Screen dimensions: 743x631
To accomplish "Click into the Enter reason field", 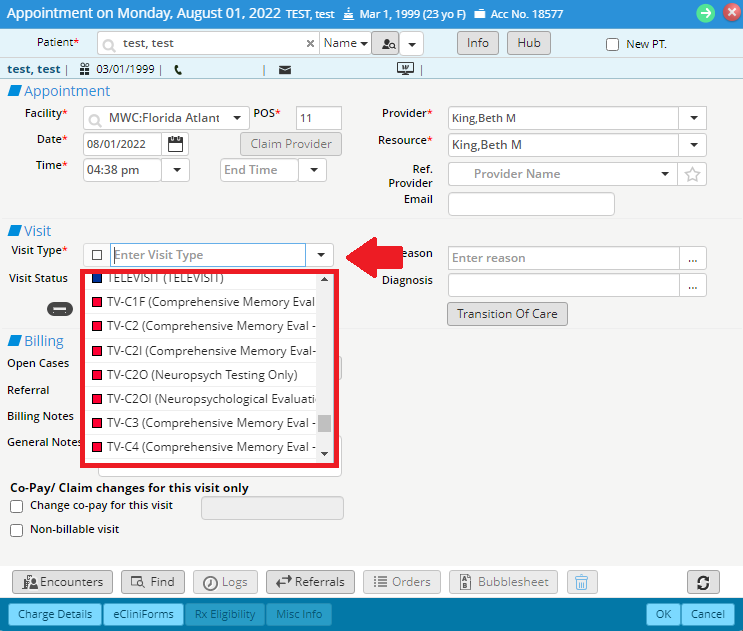I will 562,258.
